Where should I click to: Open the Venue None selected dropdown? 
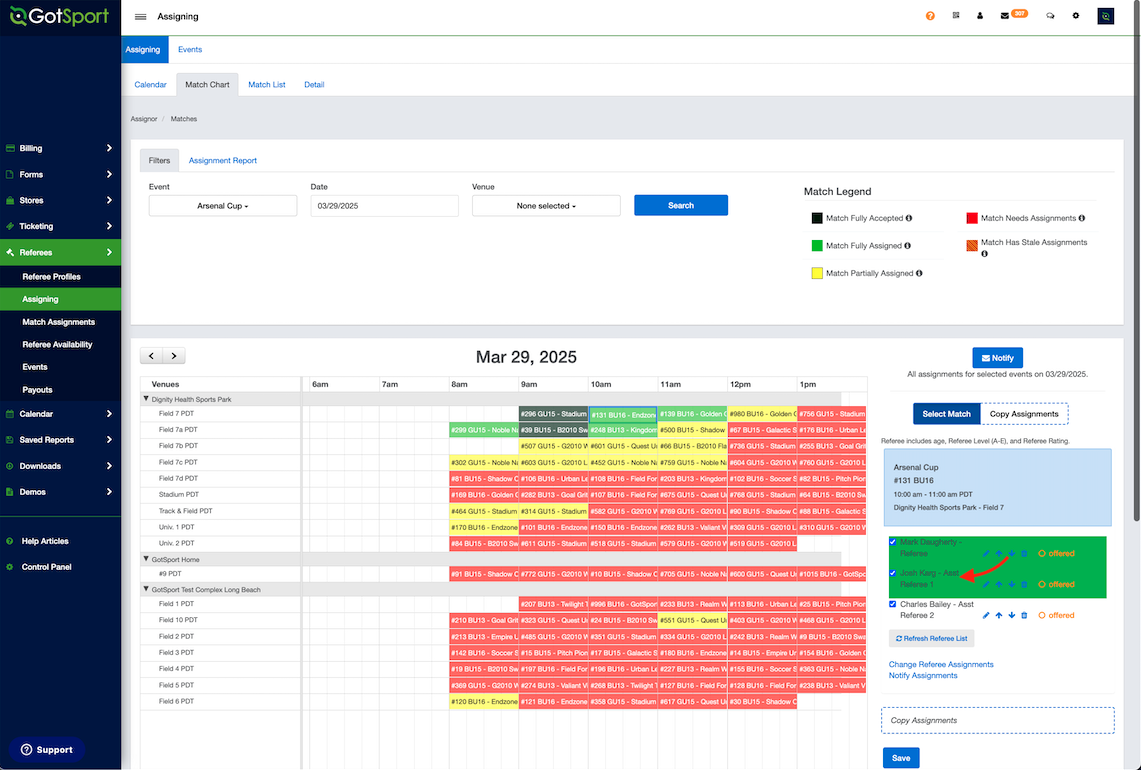(x=546, y=206)
